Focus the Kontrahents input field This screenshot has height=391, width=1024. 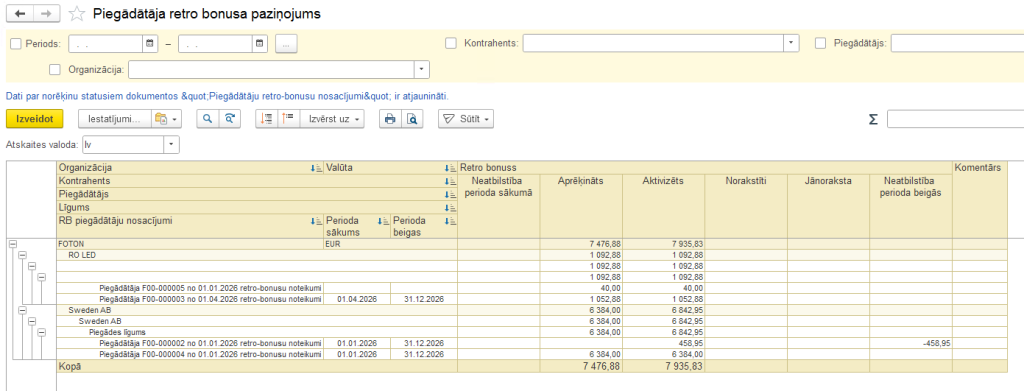click(653, 44)
